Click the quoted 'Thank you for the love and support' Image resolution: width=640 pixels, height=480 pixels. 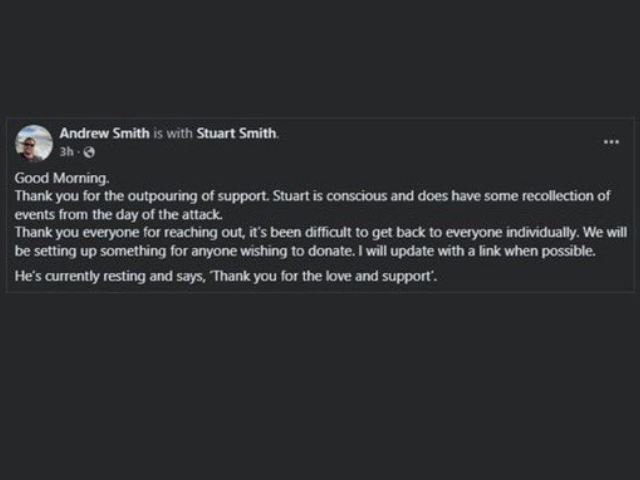point(322,276)
